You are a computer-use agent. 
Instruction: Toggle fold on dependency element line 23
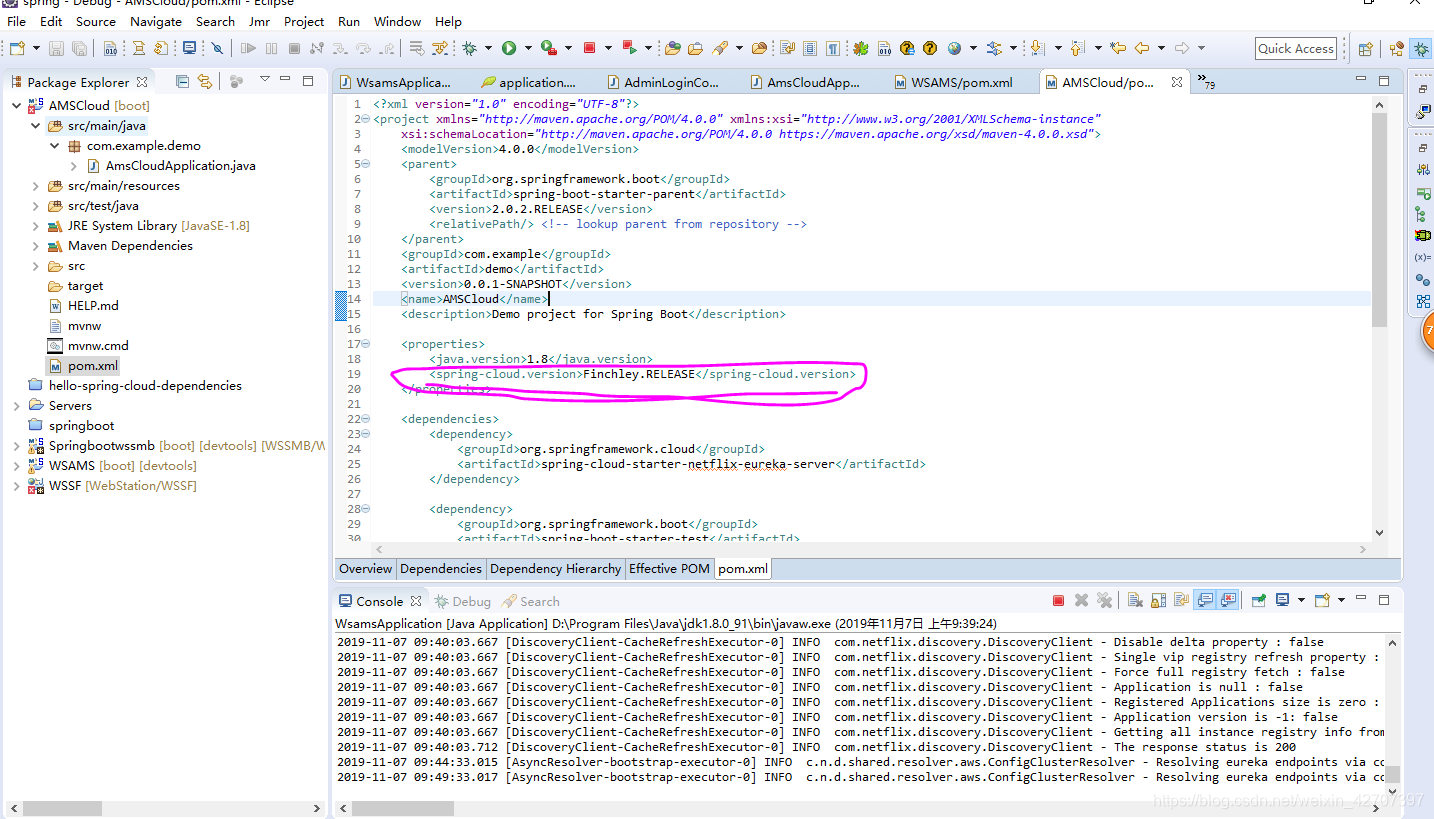coord(366,434)
